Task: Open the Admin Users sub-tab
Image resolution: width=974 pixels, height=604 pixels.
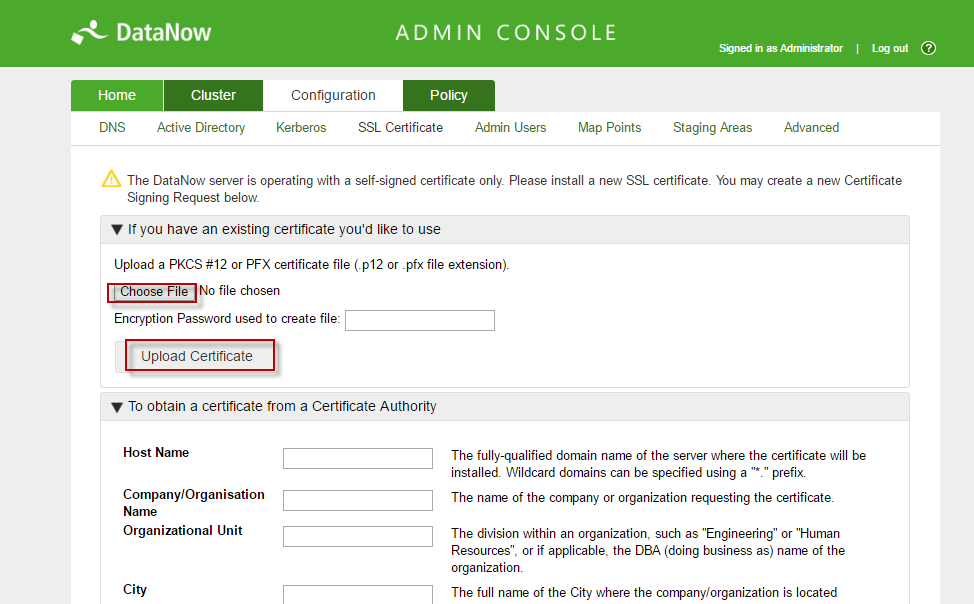Action: click(510, 127)
